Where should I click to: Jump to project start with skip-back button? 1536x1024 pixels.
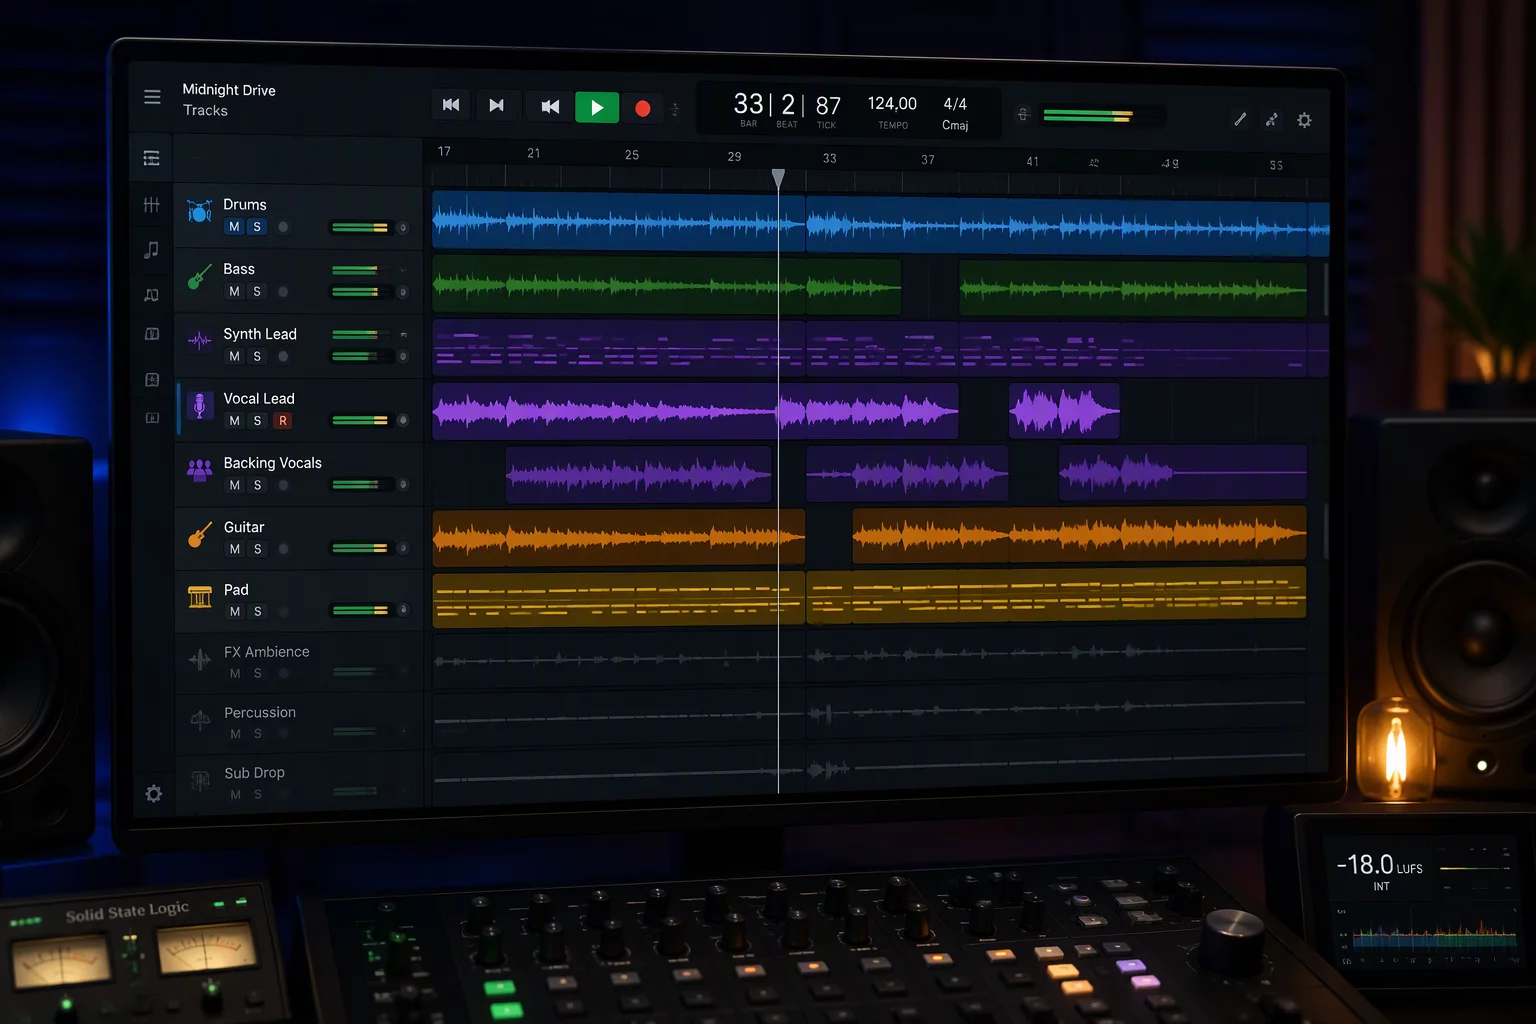(x=451, y=104)
